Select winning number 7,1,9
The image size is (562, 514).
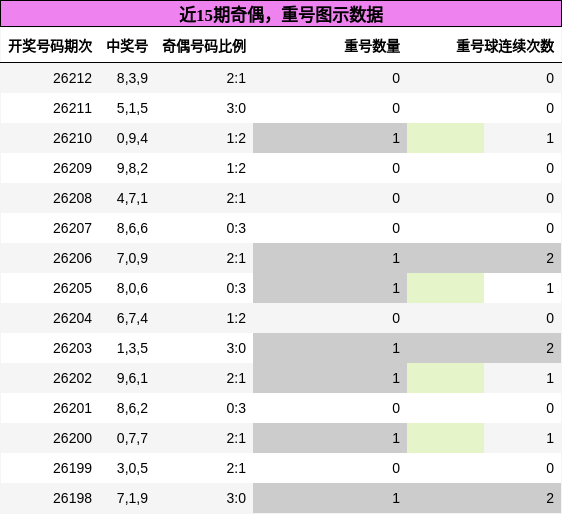point(132,498)
